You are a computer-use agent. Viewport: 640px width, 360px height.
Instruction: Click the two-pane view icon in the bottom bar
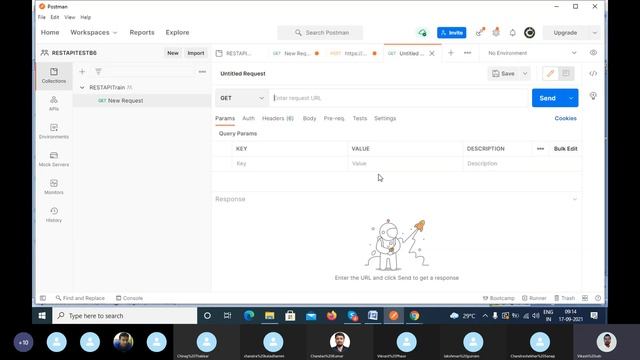coord(585,298)
